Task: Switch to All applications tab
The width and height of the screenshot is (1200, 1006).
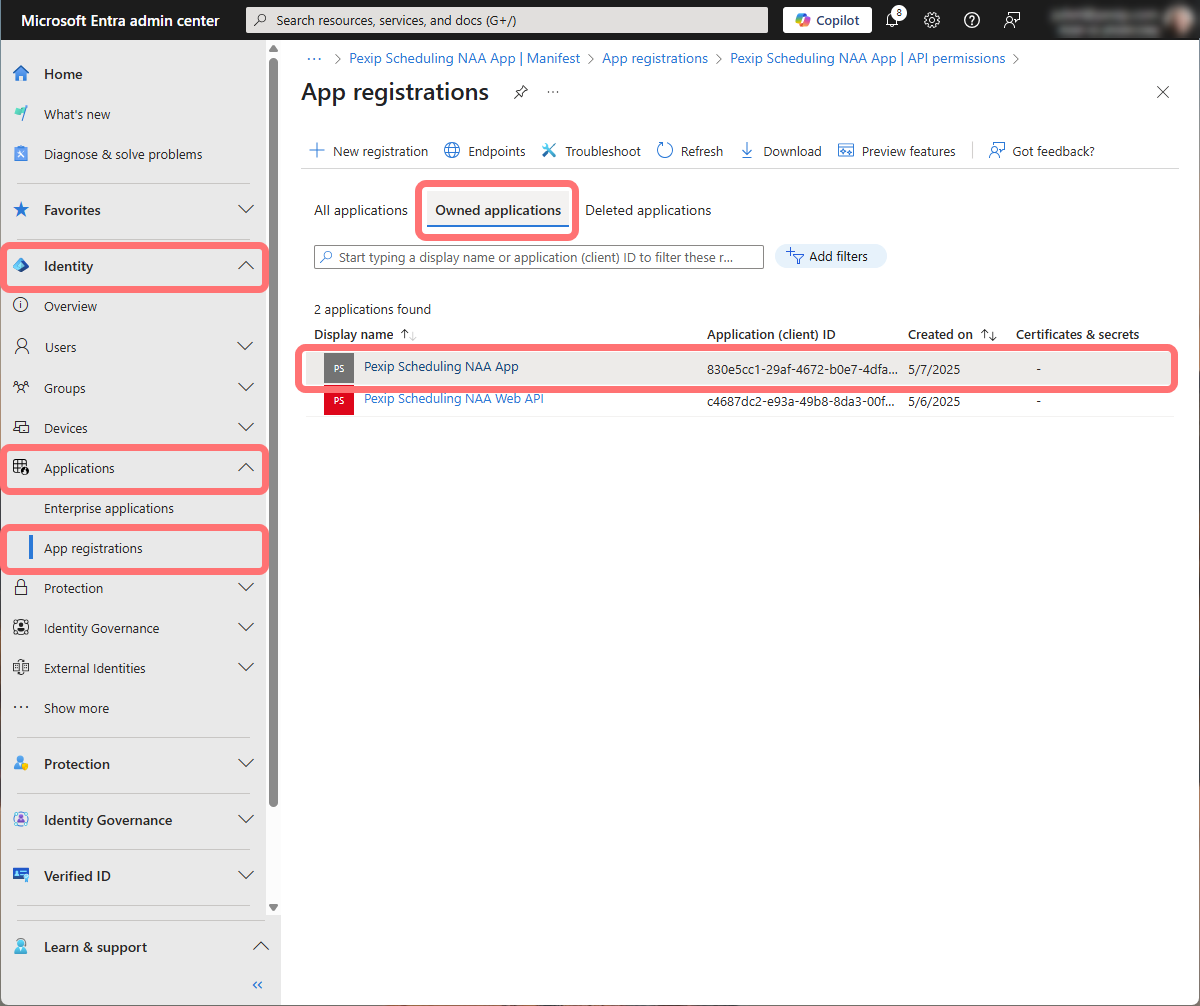Action: (x=360, y=211)
